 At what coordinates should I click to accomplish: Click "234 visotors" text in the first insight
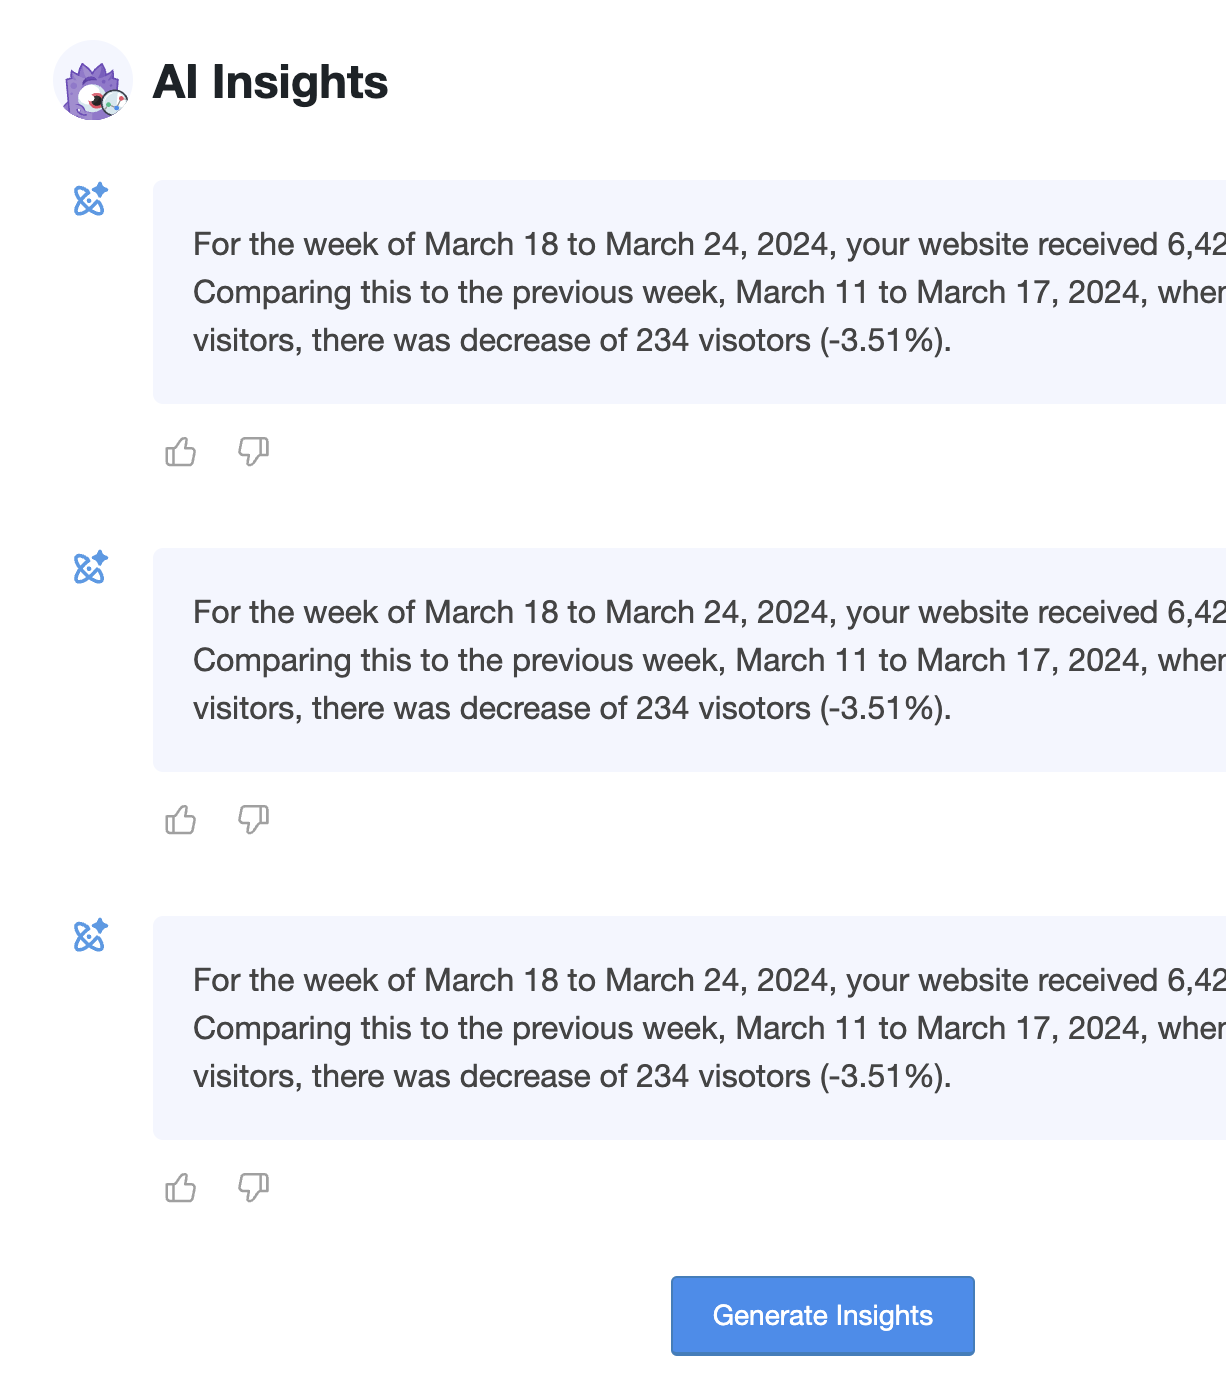tap(723, 341)
